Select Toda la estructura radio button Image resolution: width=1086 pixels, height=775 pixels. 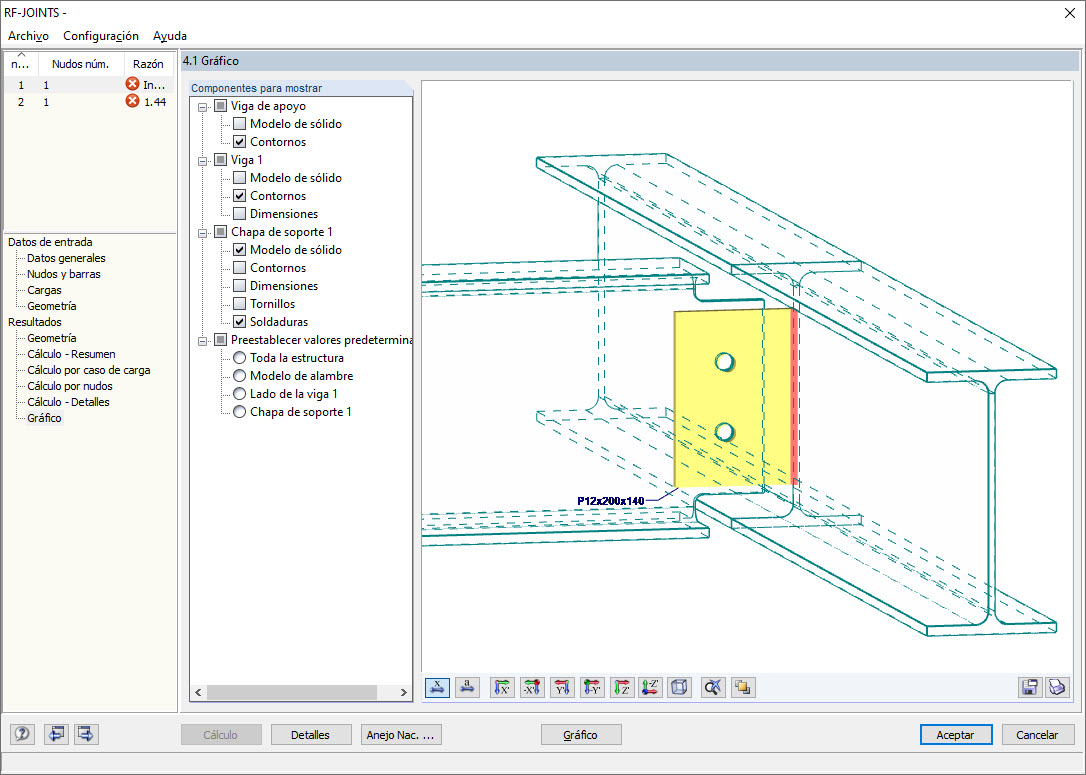pos(239,358)
